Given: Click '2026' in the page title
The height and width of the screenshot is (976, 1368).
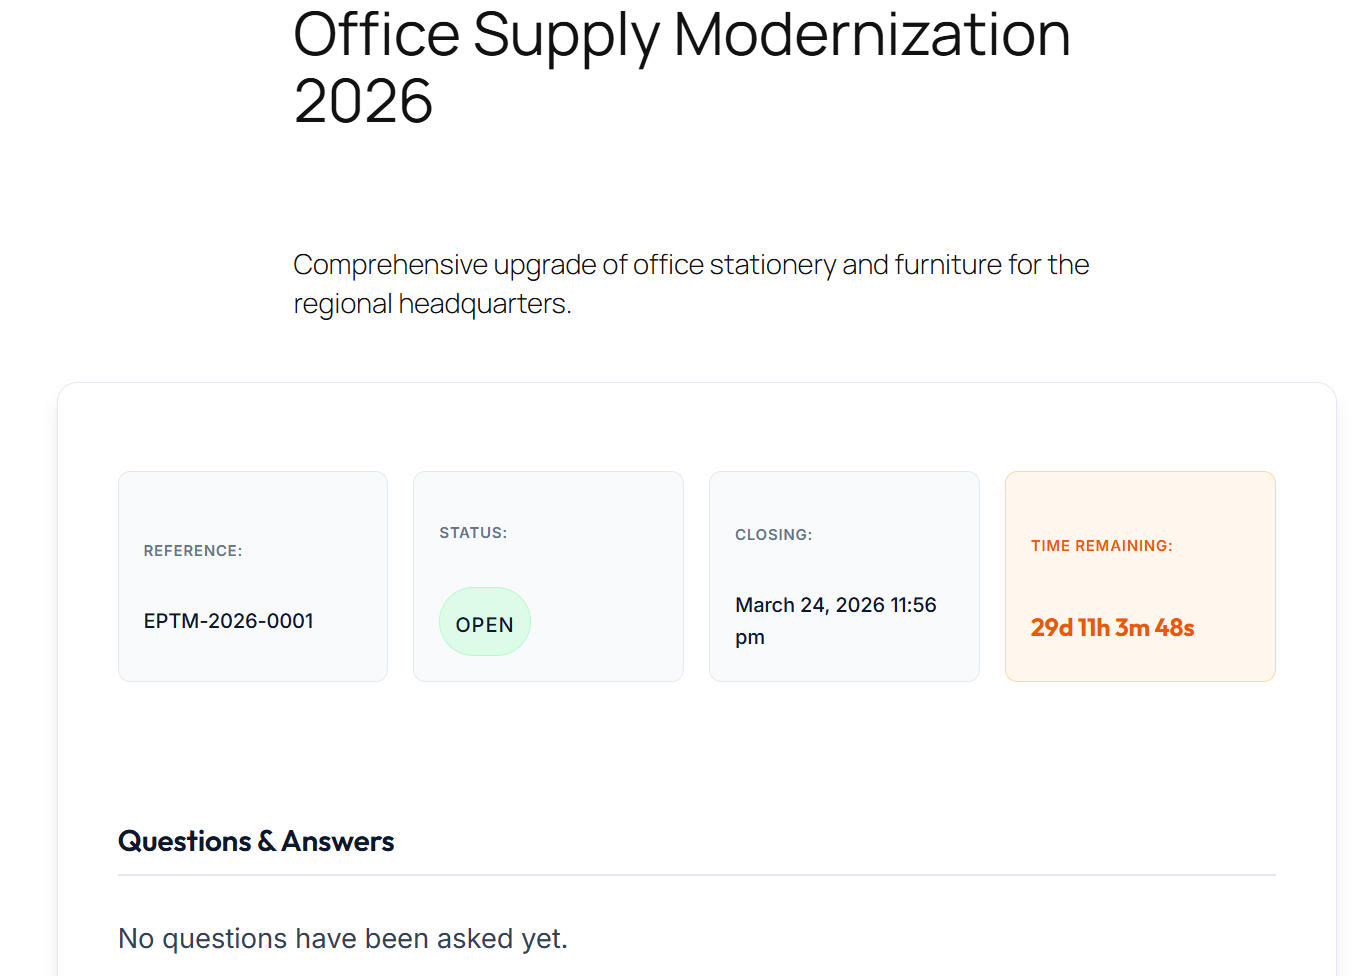Looking at the screenshot, I should pos(363,102).
